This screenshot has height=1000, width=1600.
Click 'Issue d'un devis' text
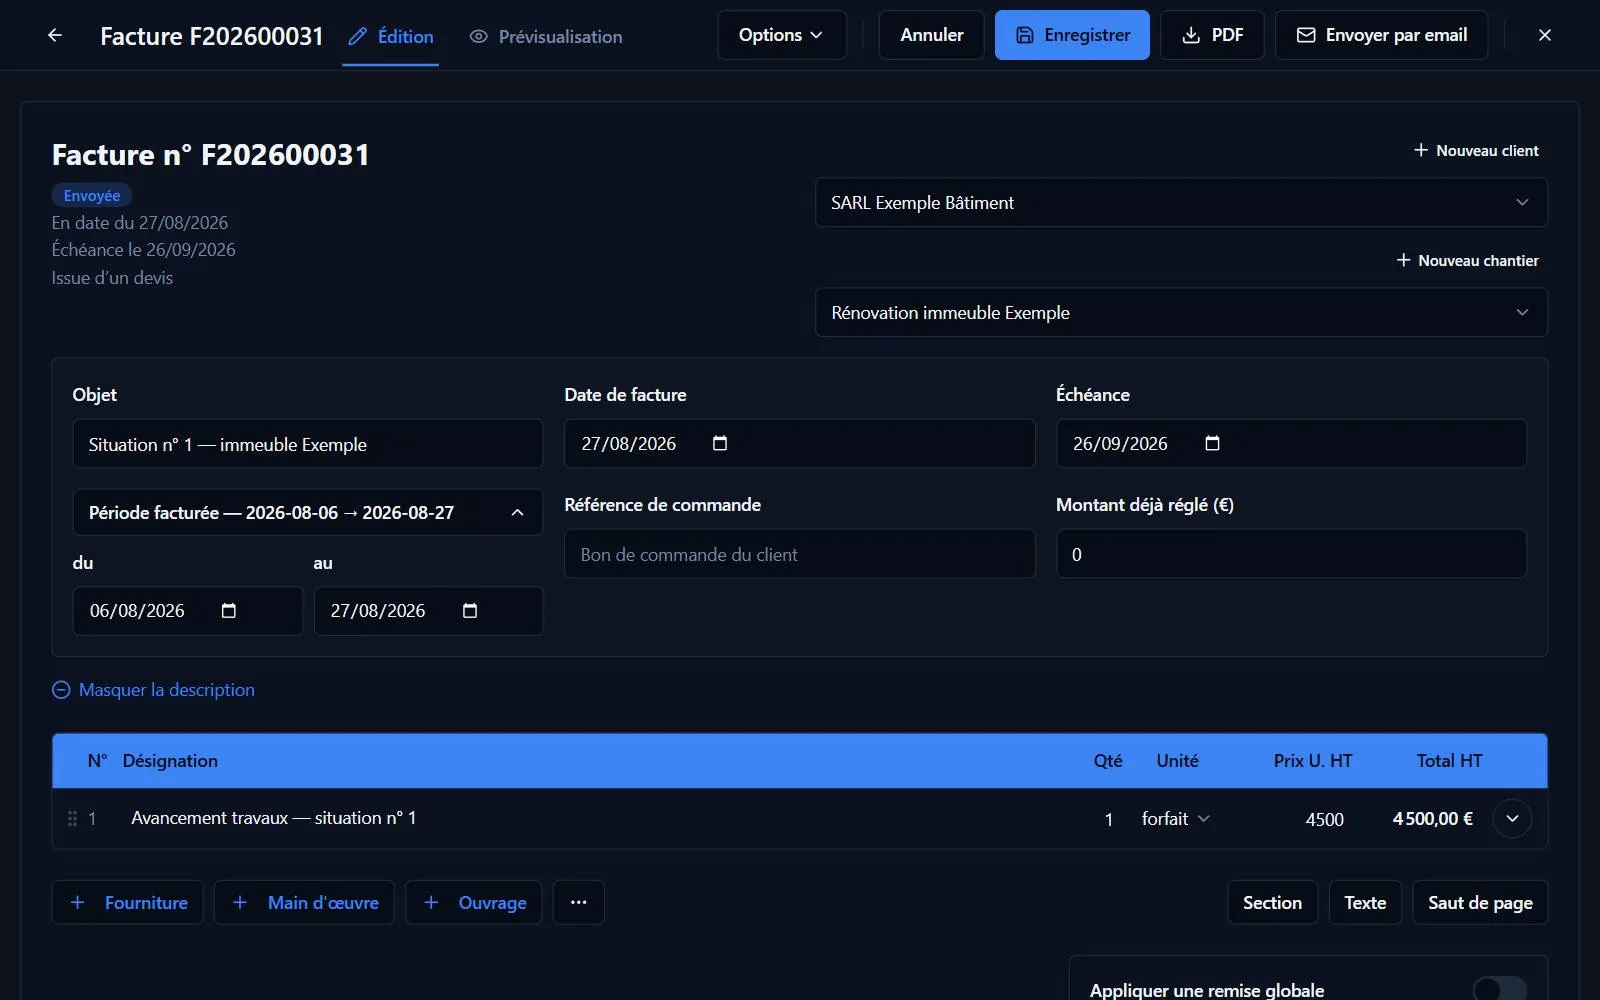click(x=112, y=278)
